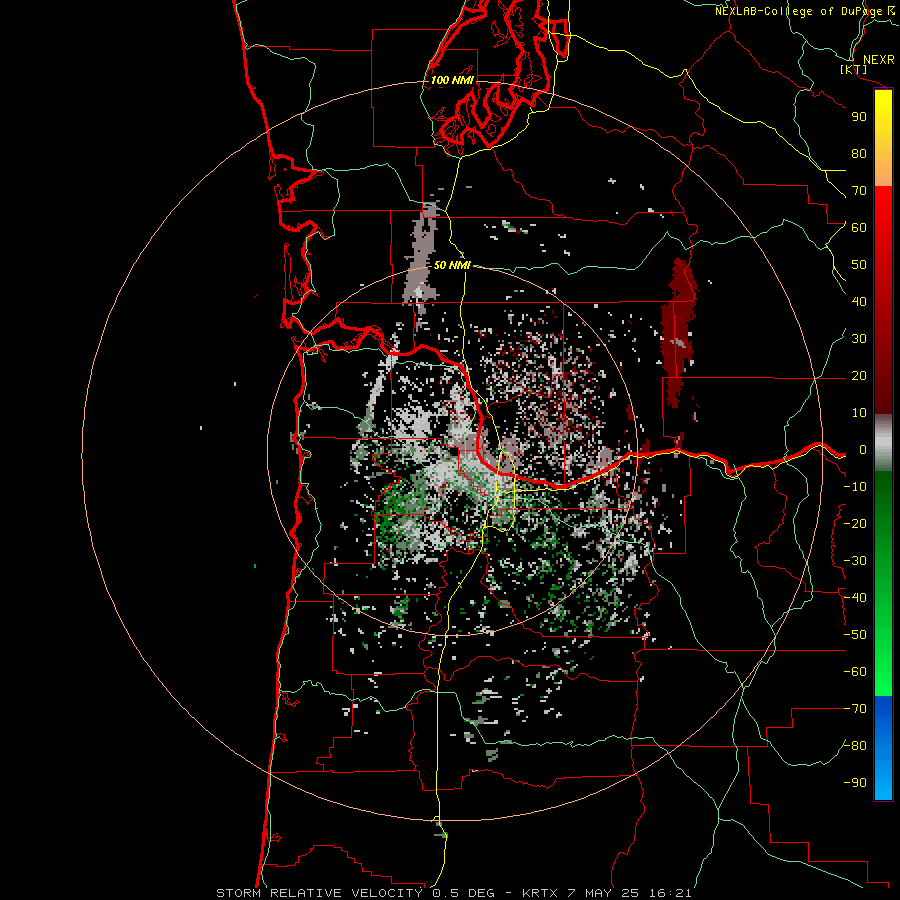Click the -10 value on velocity scale
This screenshot has height=900, width=900.
coord(855,487)
